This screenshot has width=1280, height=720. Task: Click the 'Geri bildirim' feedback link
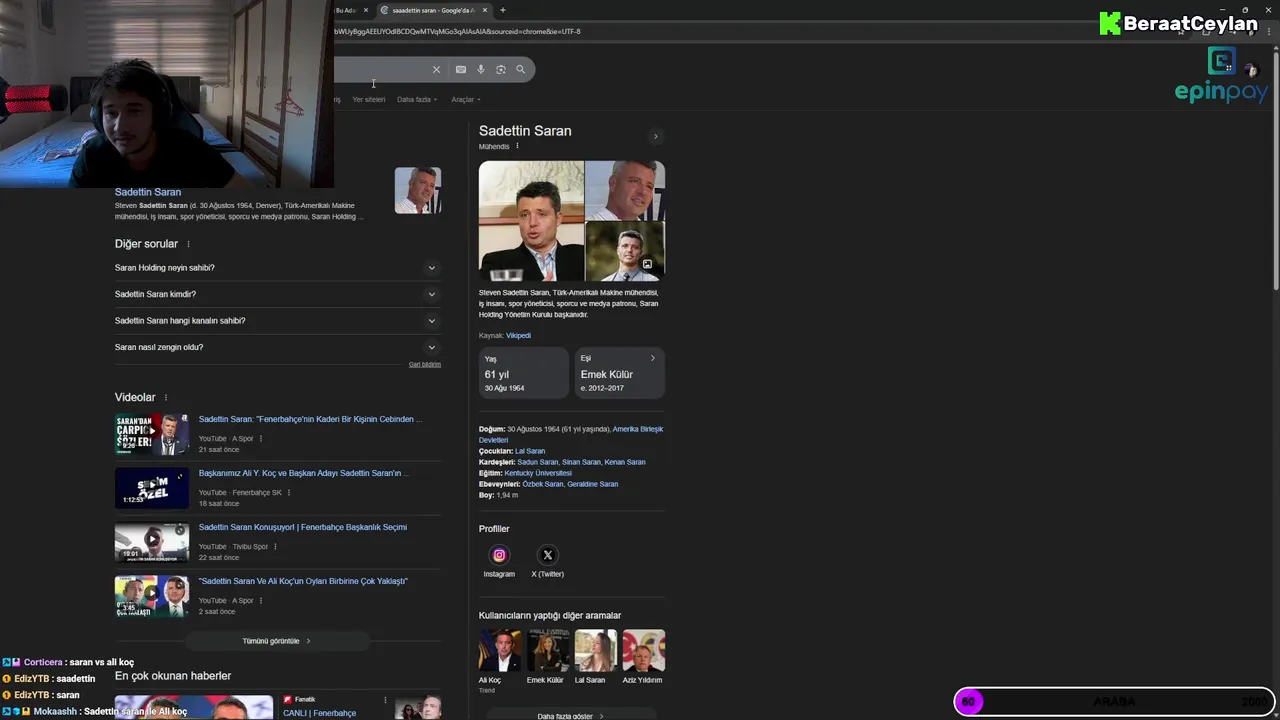coord(425,364)
